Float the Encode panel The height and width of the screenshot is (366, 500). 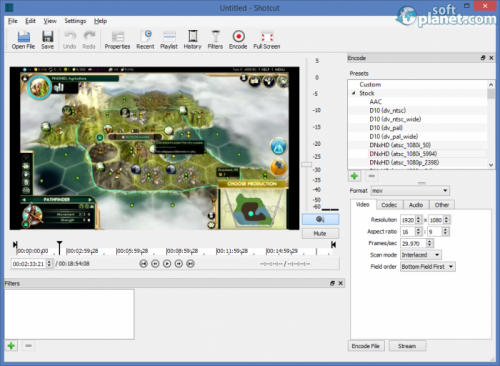pos(483,58)
